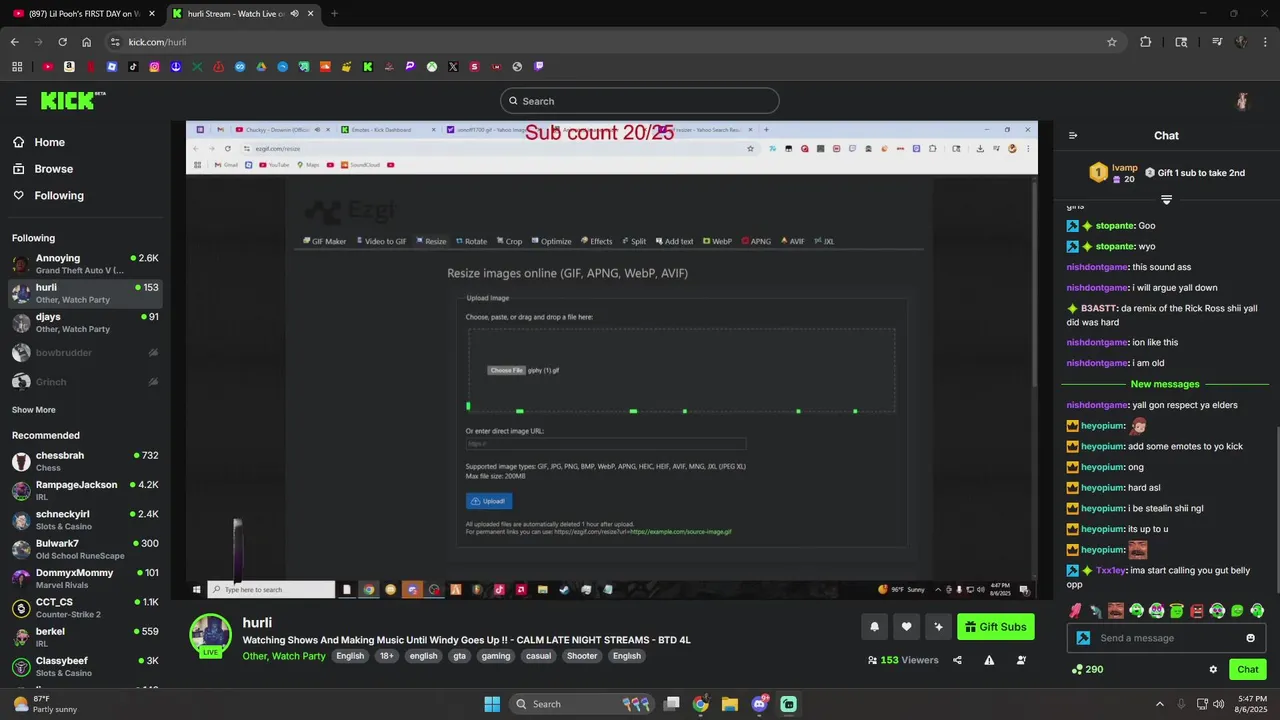The width and height of the screenshot is (1280, 720).
Task: Show hidden system tray icons chevron
Action: click(x=1160, y=704)
